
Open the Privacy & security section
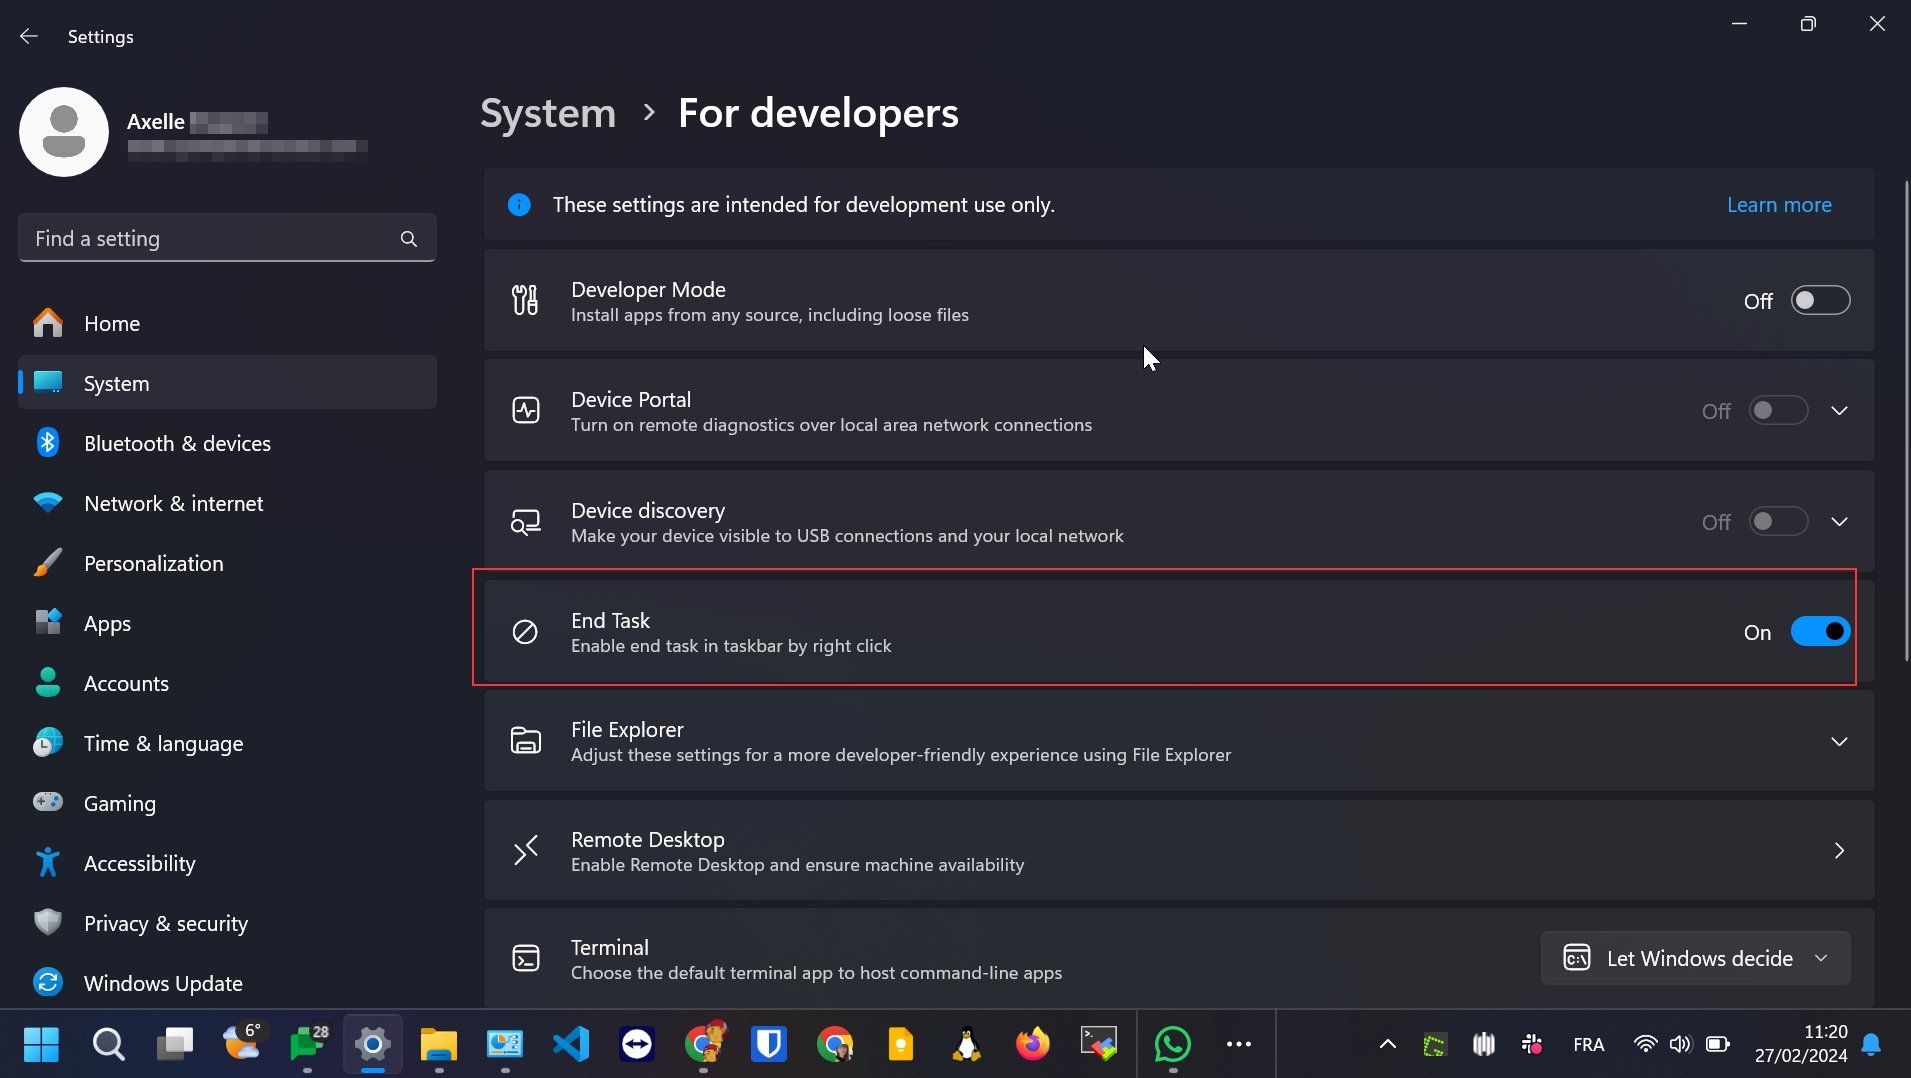click(166, 923)
